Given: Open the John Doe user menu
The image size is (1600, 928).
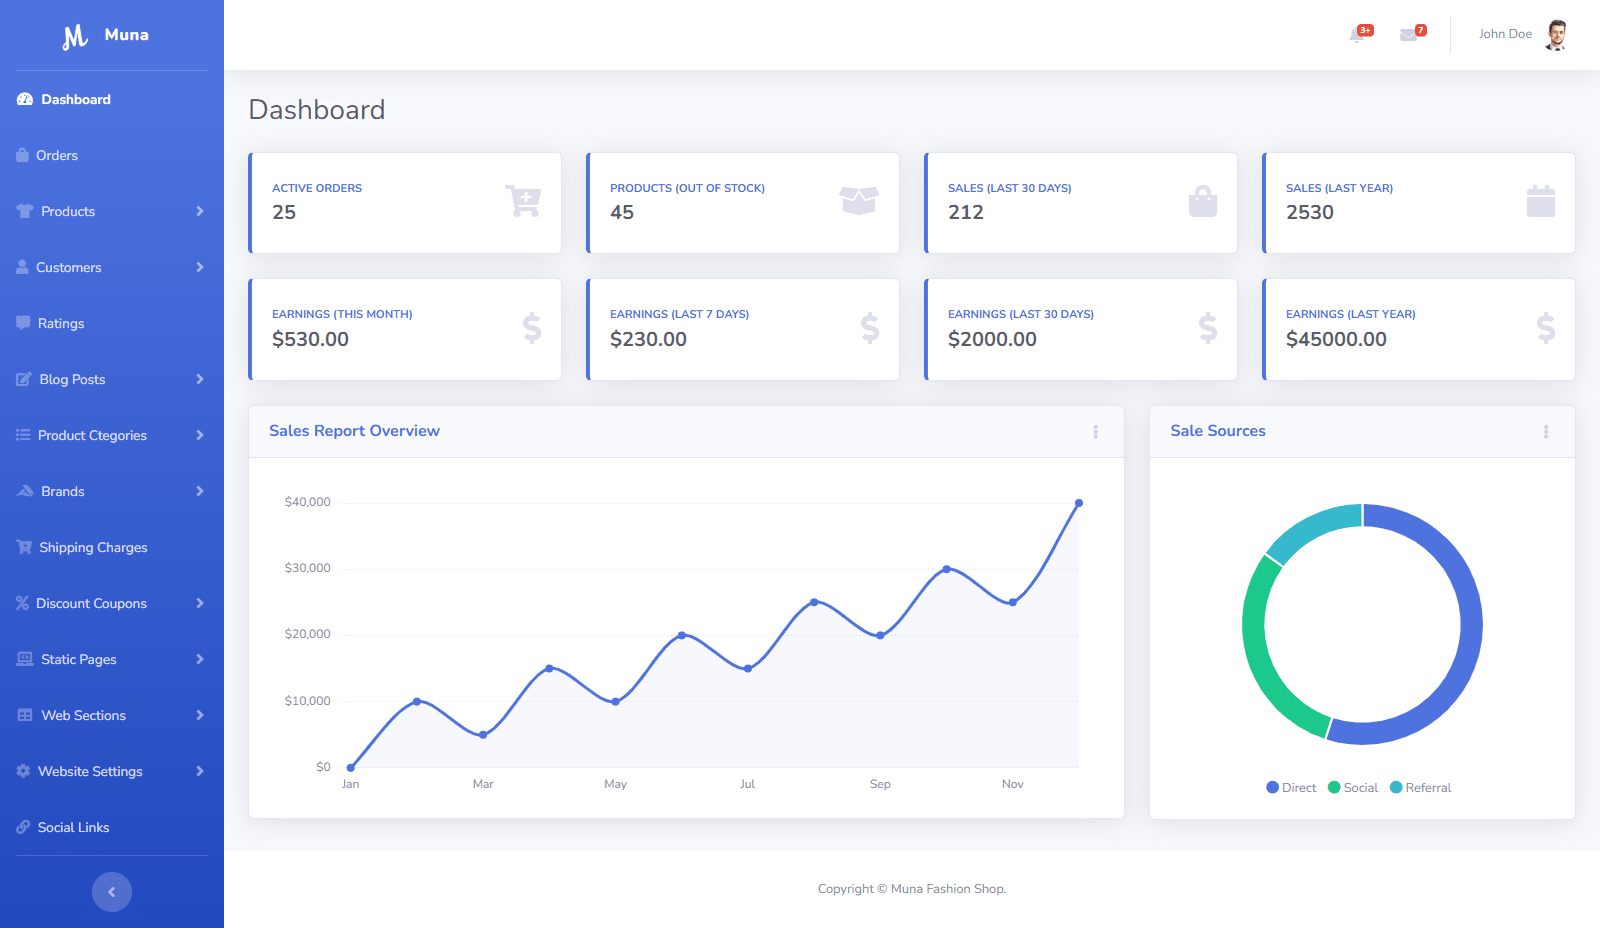Looking at the screenshot, I should pyautogui.click(x=1523, y=35).
